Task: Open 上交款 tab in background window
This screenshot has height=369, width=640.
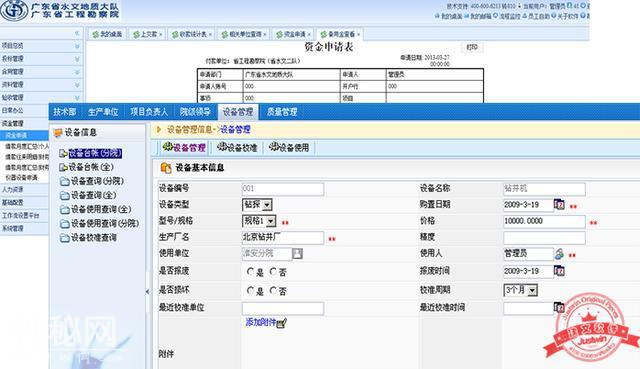Action: tap(147, 34)
